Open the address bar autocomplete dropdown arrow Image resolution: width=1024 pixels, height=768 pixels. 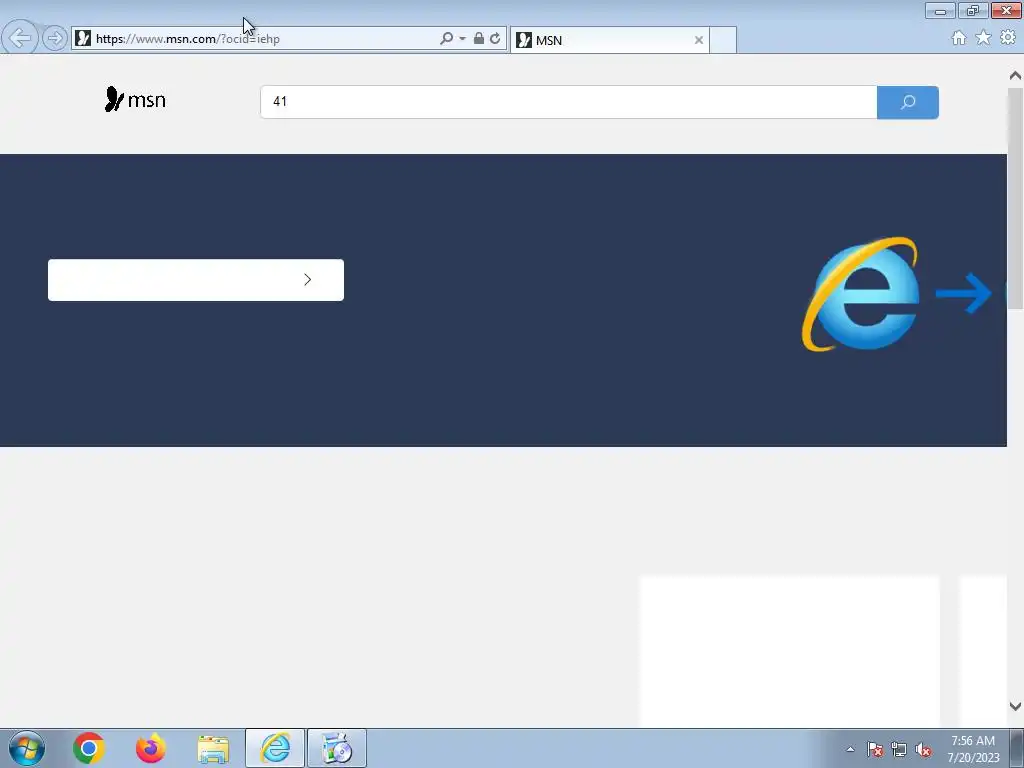point(462,39)
